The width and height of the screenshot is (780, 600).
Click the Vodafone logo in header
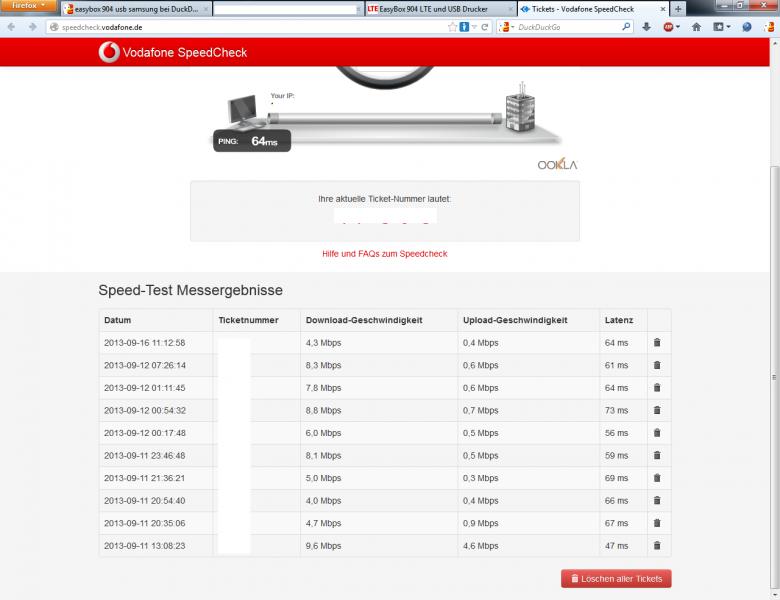point(109,52)
